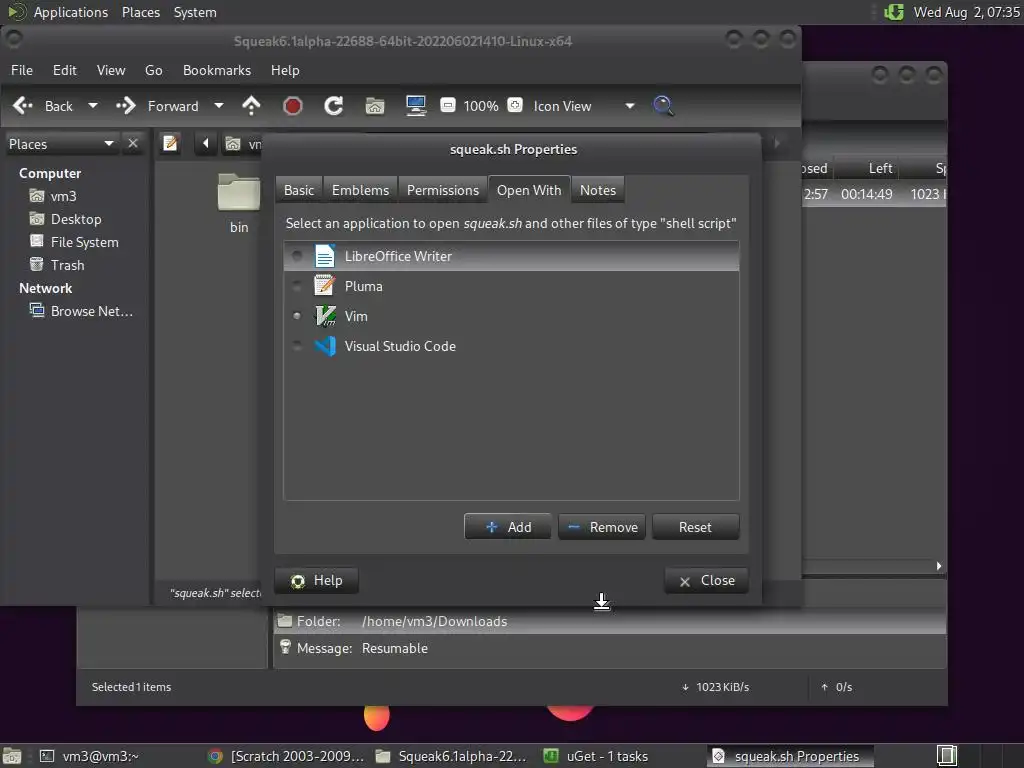The height and width of the screenshot is (768, 1024).
Task: Click the Pluma notepad icon
Action: [325, 286]
